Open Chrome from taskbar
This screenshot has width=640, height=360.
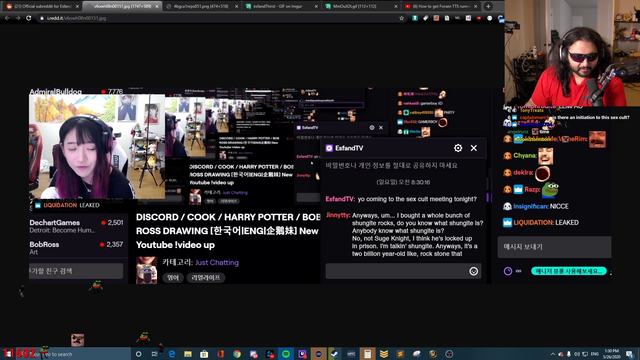[x=237, y=354]
